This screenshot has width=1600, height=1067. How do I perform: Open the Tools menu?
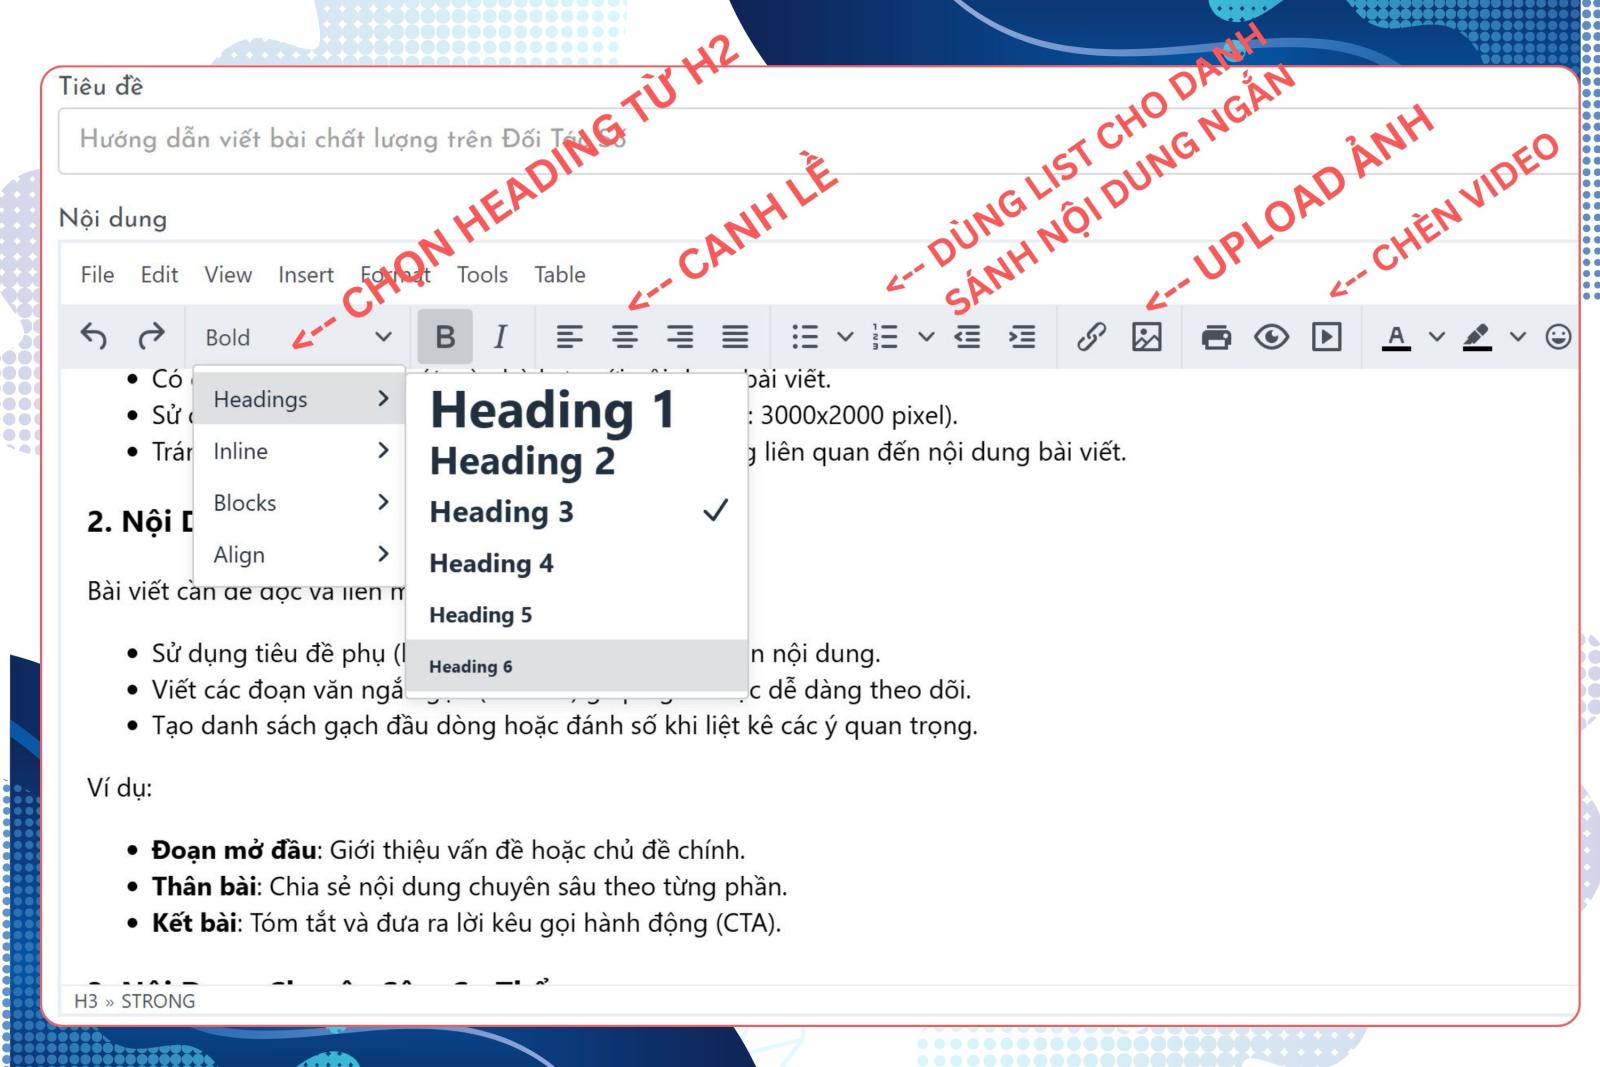(x=482, y=275)
